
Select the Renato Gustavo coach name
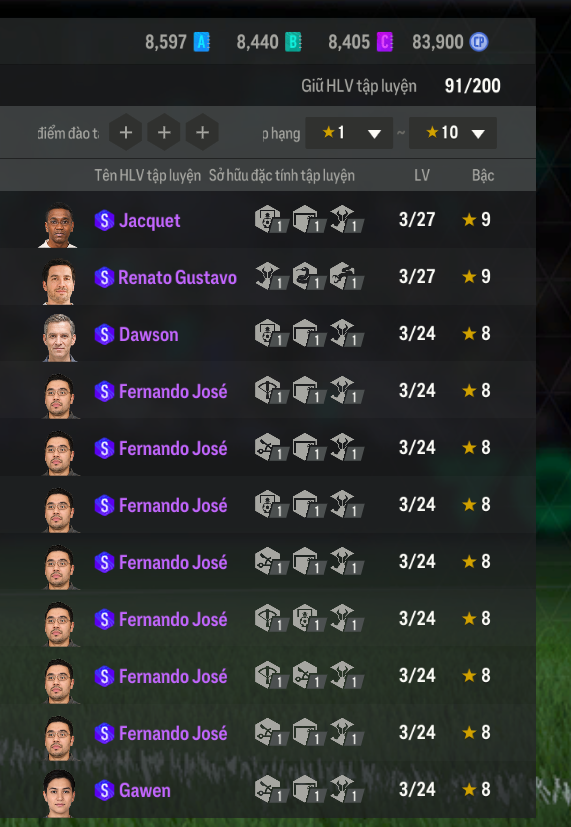178,277
